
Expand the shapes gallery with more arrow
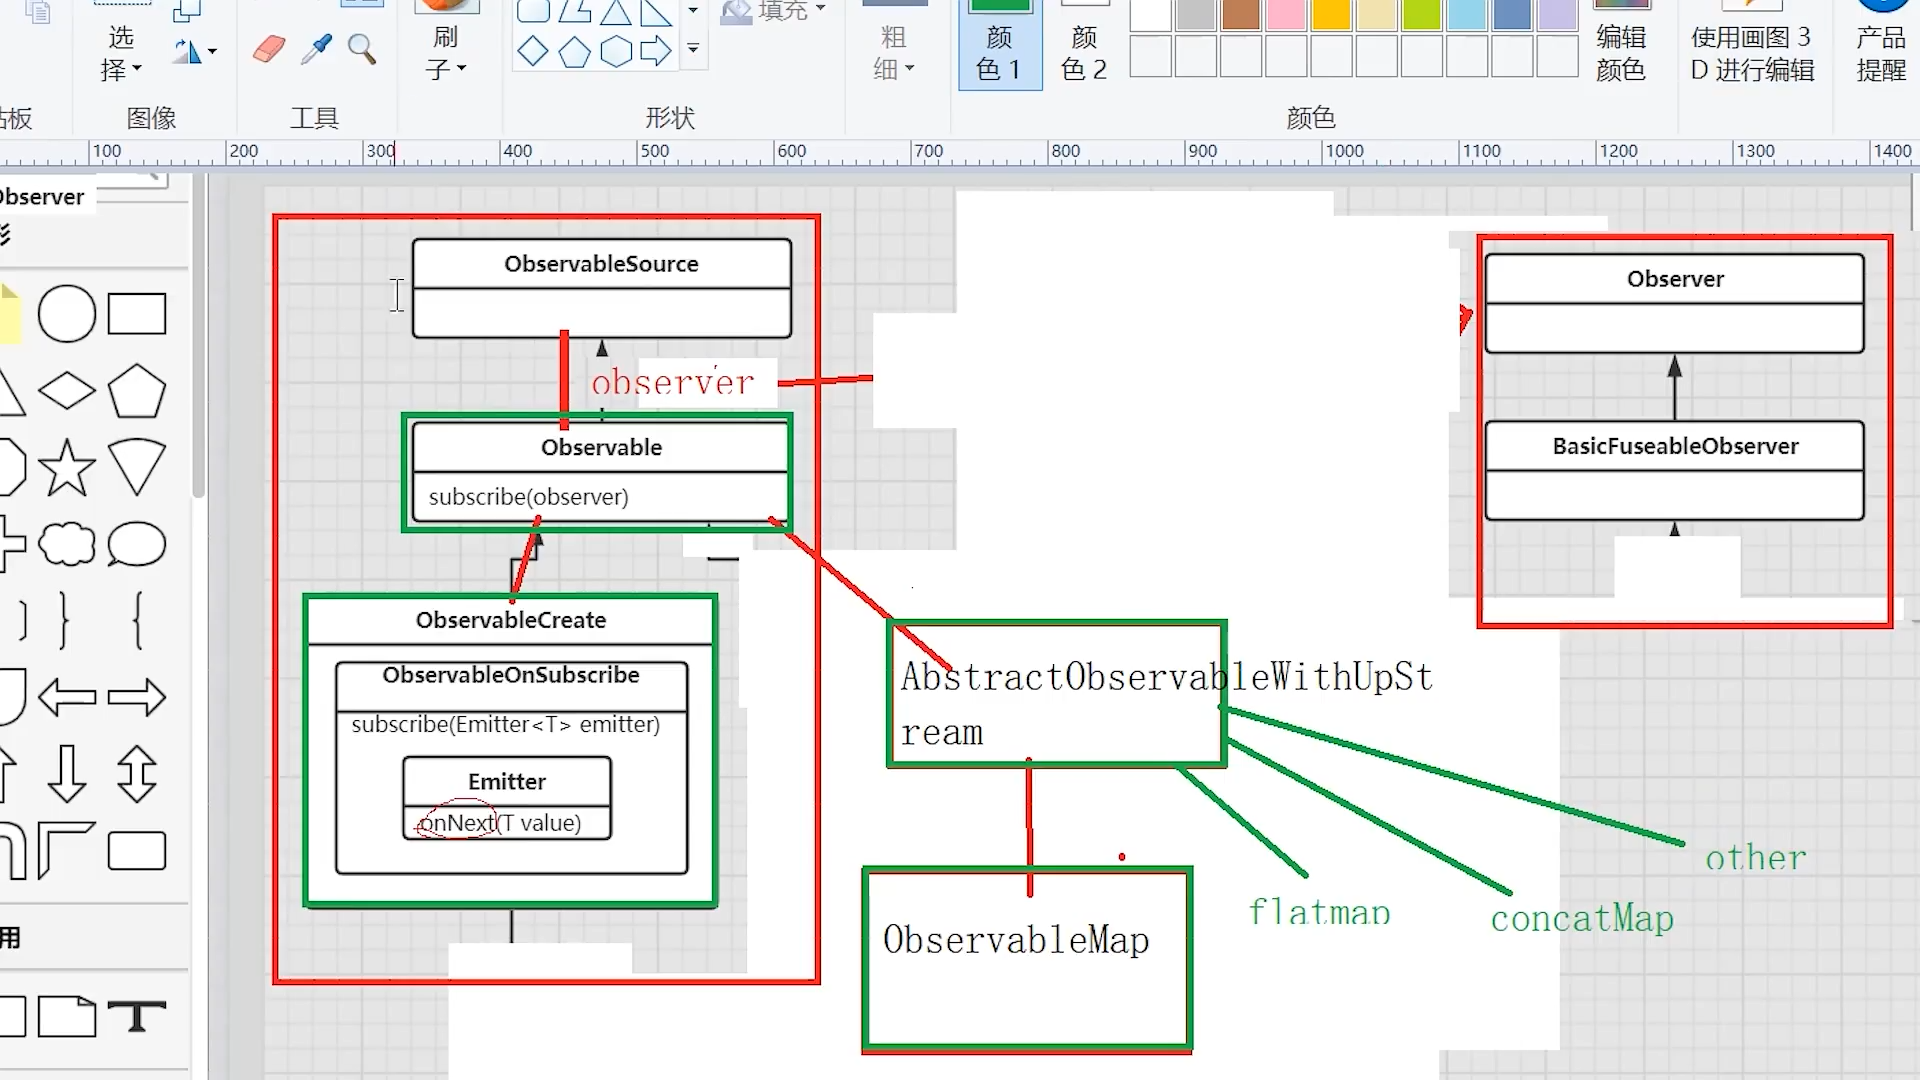pos(693,49)
